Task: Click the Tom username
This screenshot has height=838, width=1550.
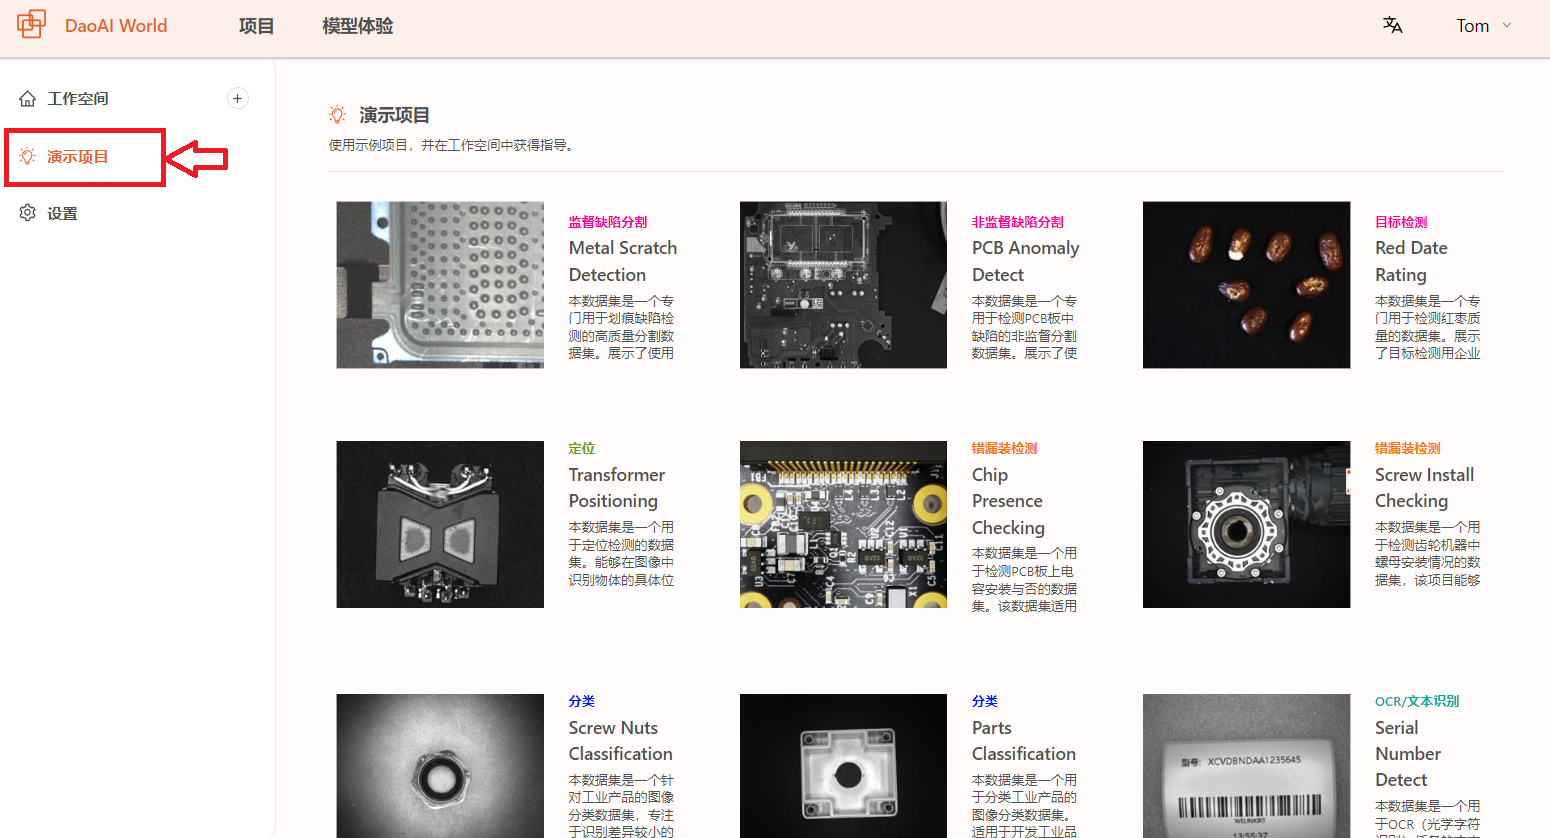Action: tap(1472, 26)
